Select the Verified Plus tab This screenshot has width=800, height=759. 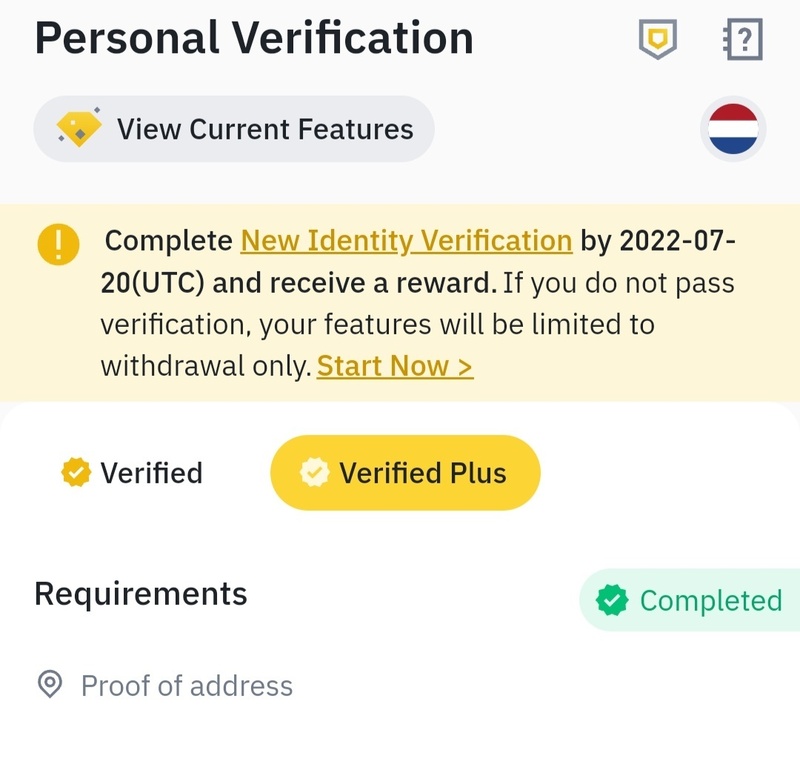[405, 472]
